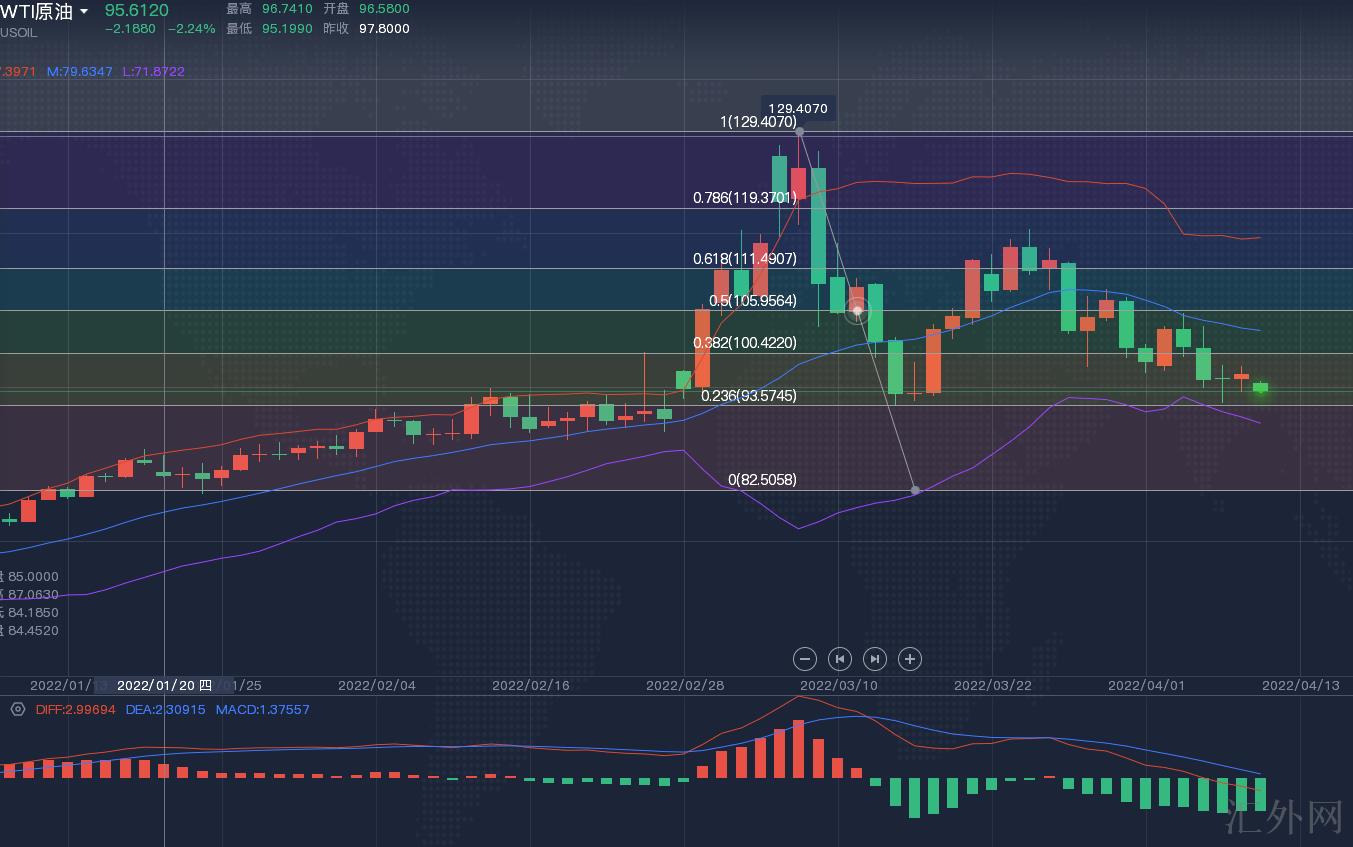
Task: Click the 0.618(111.4907) Fibonacci level label
Action: click(x=745, y=259)
